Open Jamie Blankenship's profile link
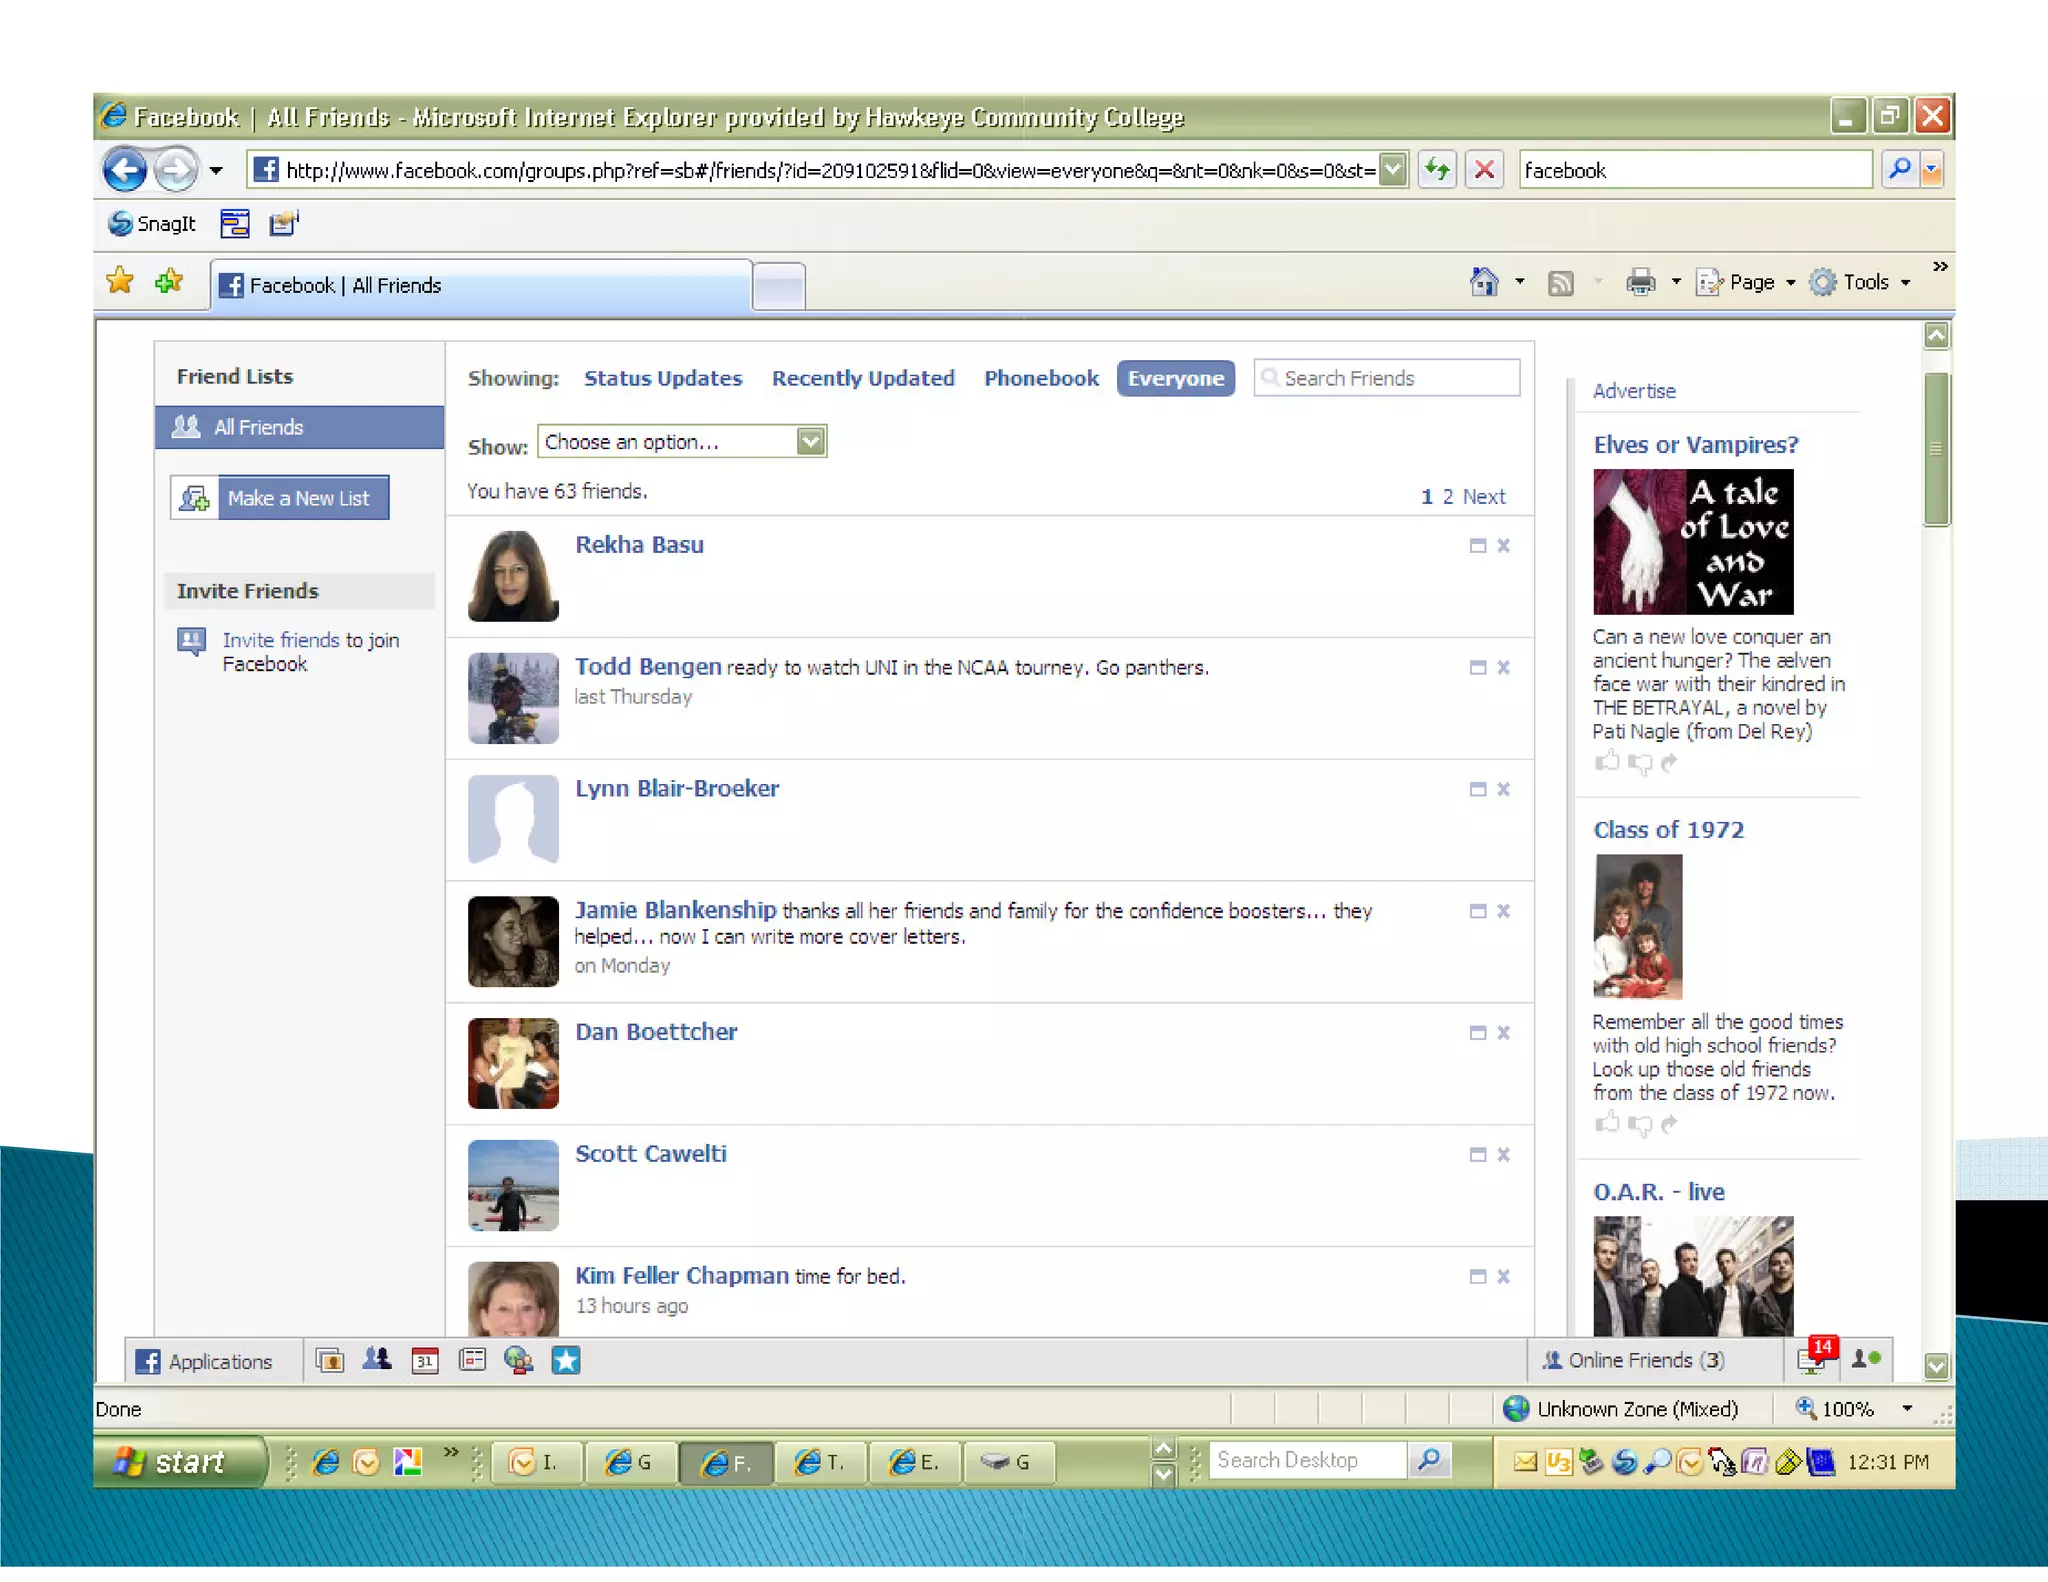Image resolution: width=2048 pixels, height=1582 pixels. 675,910
